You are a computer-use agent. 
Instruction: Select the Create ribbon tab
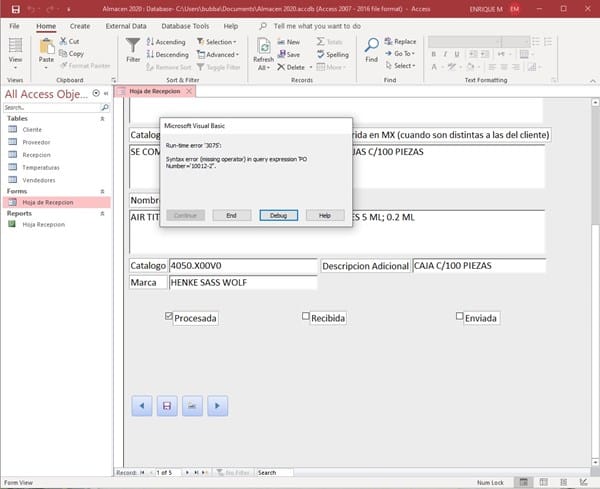(x=80, y=26)
